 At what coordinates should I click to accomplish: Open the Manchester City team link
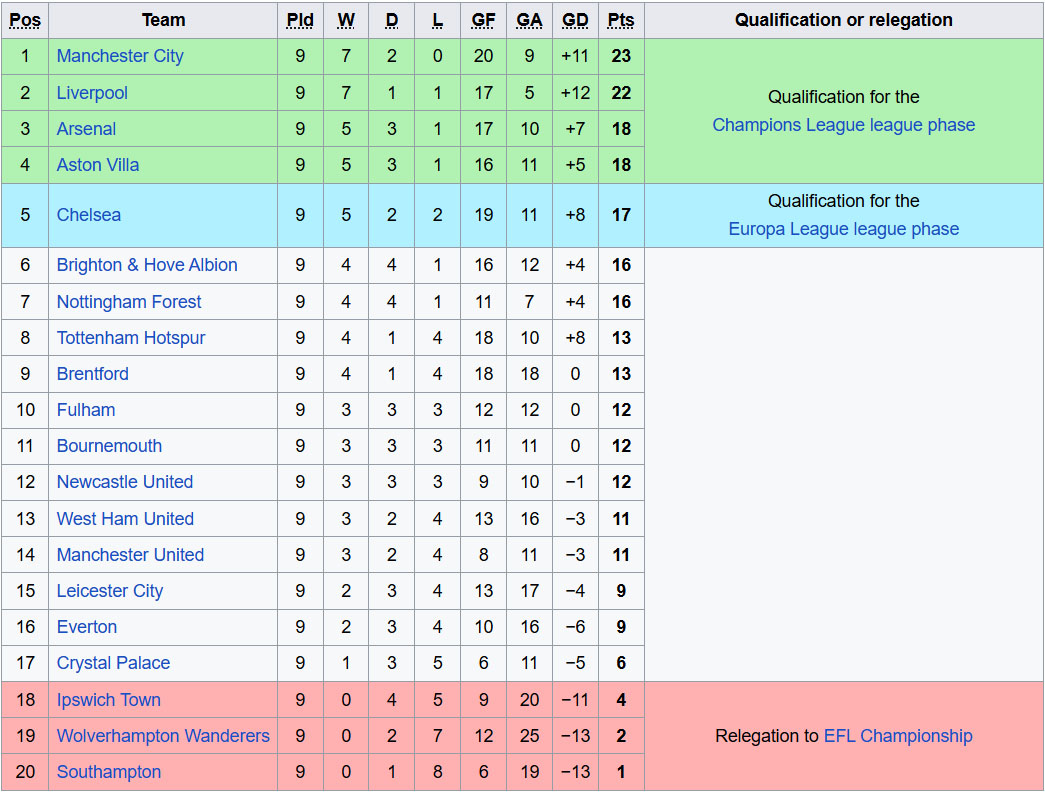tap(120, 56)
